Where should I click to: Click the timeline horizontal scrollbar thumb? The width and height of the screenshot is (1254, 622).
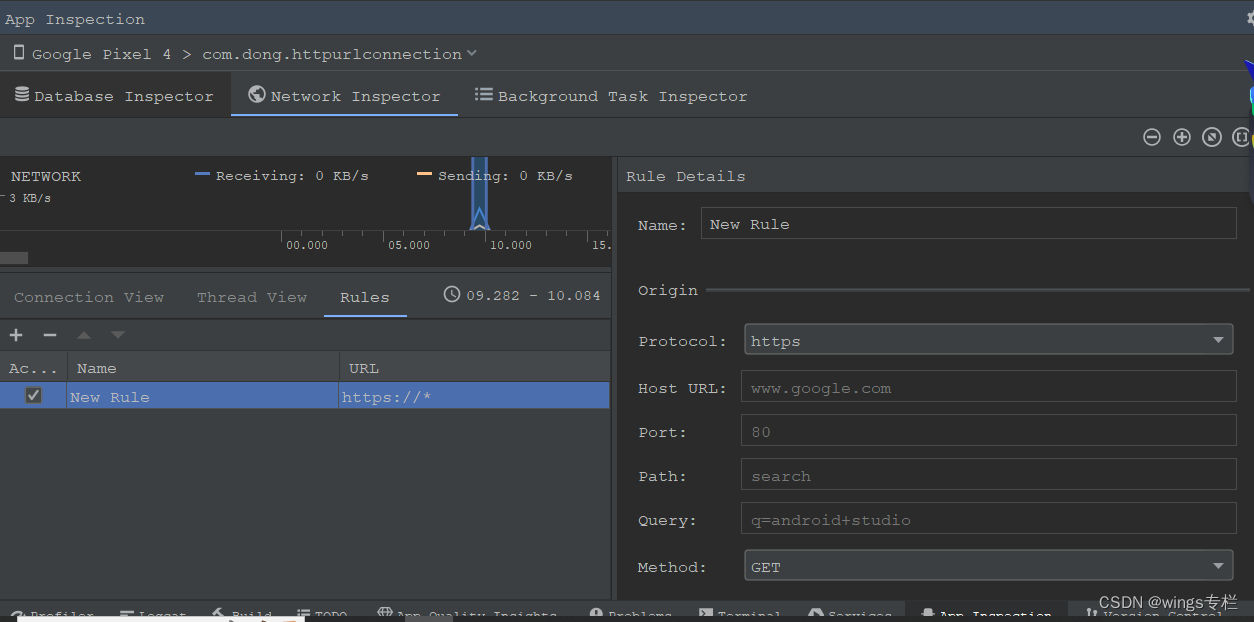tap(14, 258)
